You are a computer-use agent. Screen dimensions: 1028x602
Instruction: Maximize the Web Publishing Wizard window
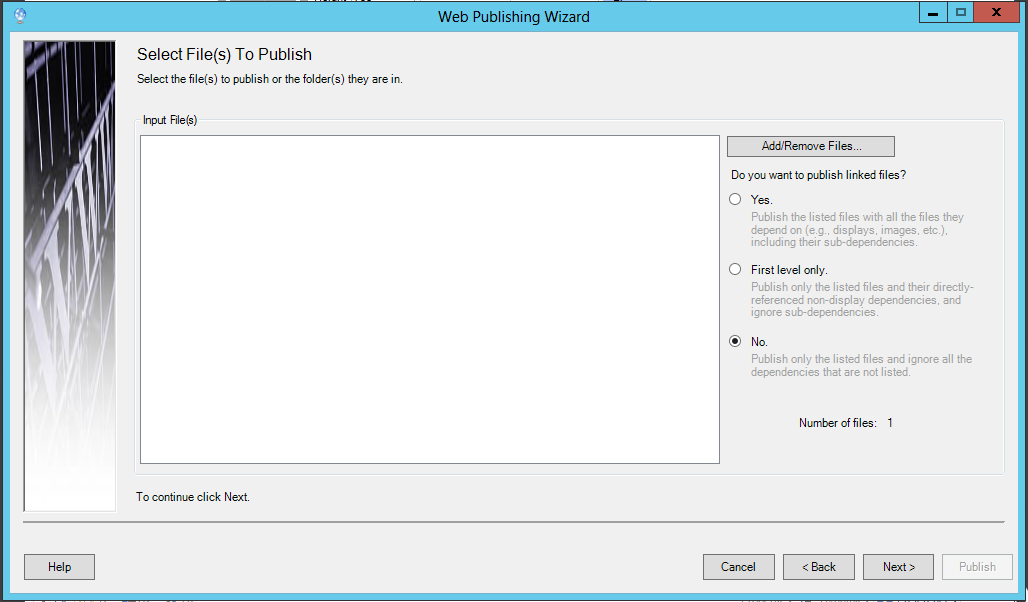point(961,14)
